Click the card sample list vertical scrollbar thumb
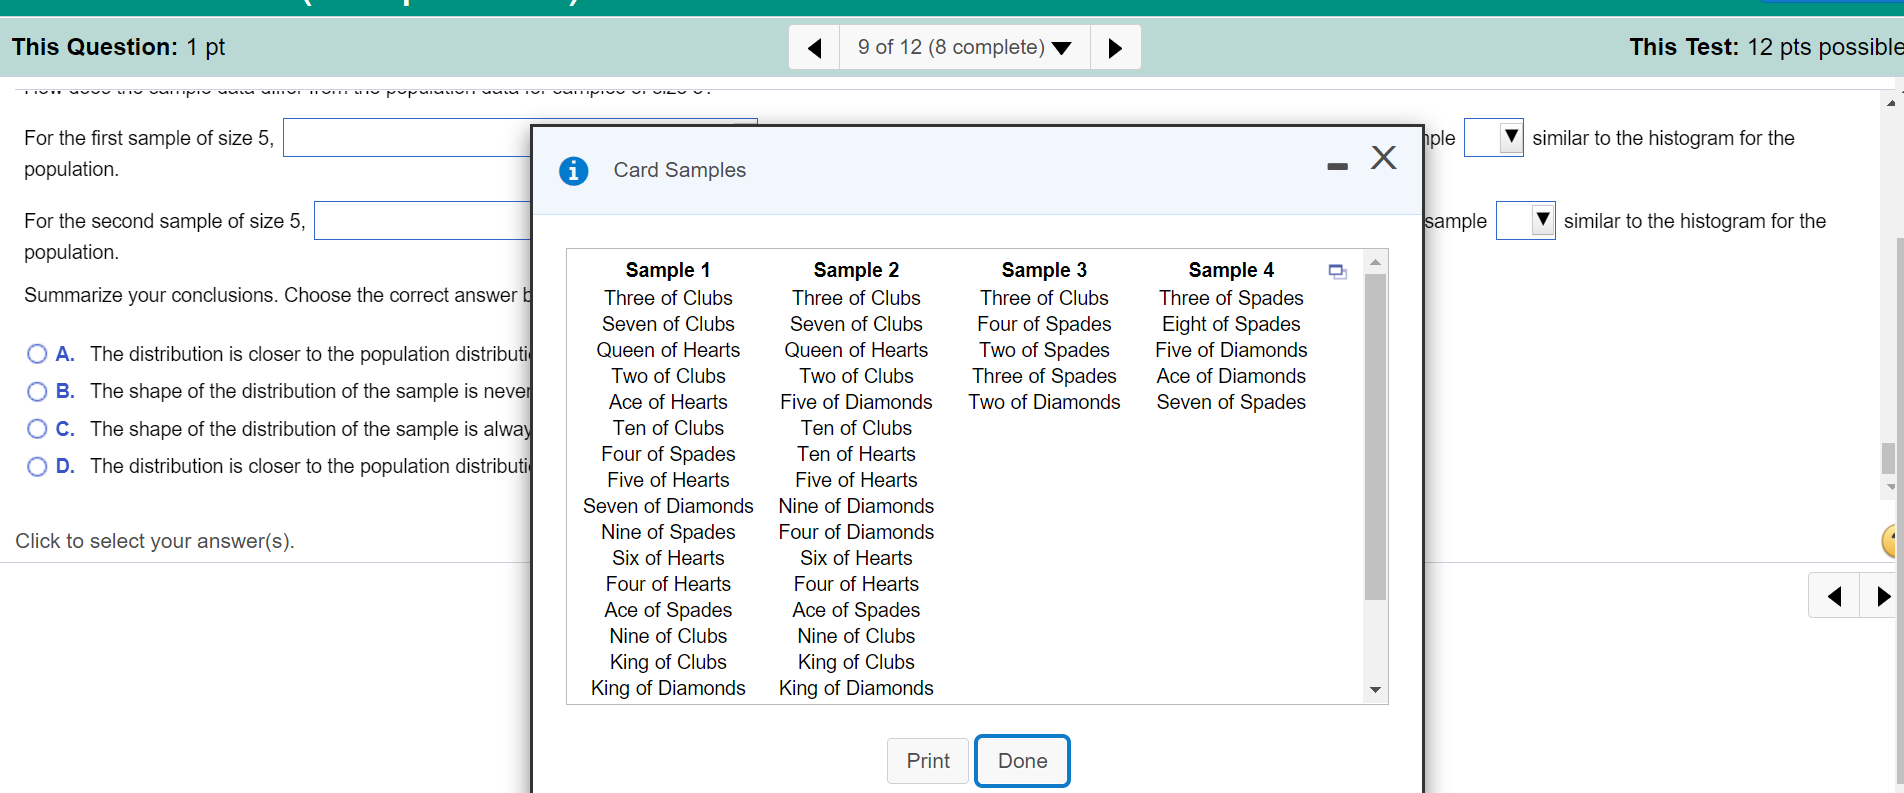1904x793 pixels. pyautogui.click(x=1375, y=436)
